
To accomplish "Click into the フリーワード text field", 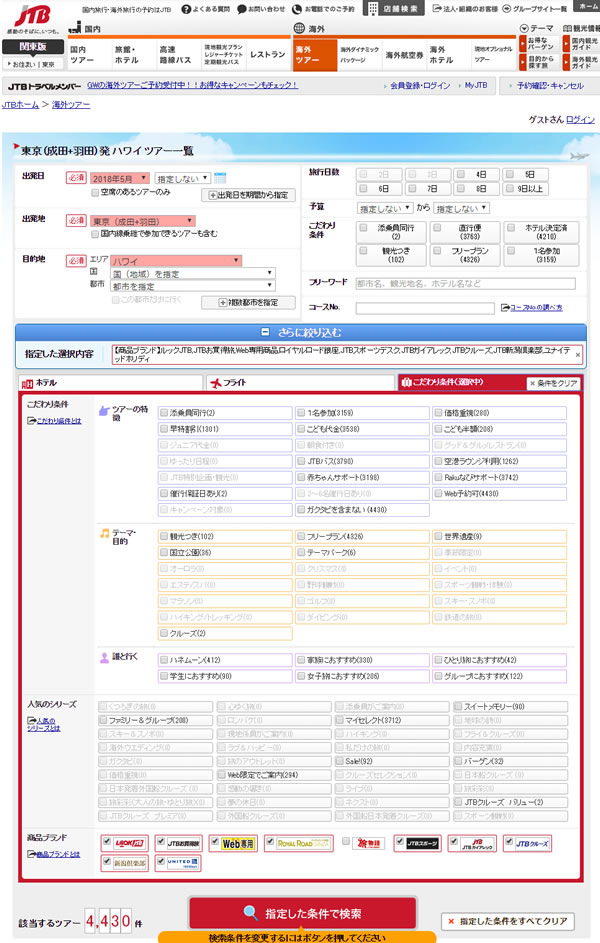I will [465, 283].
